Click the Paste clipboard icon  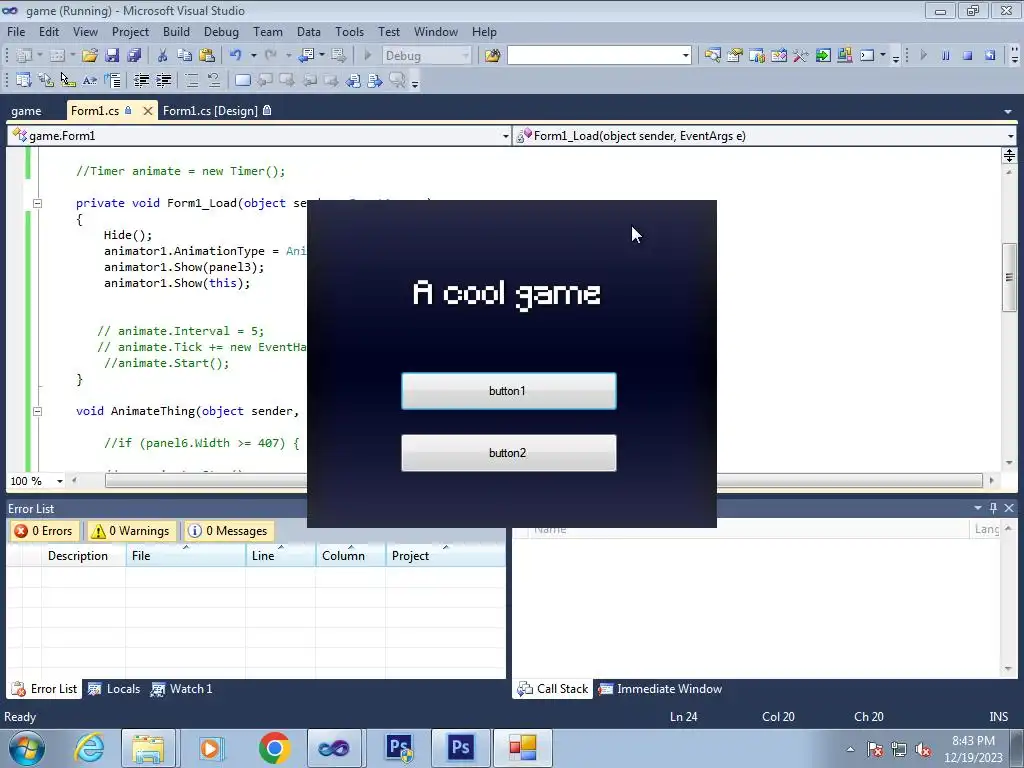(x=207, y=56)
